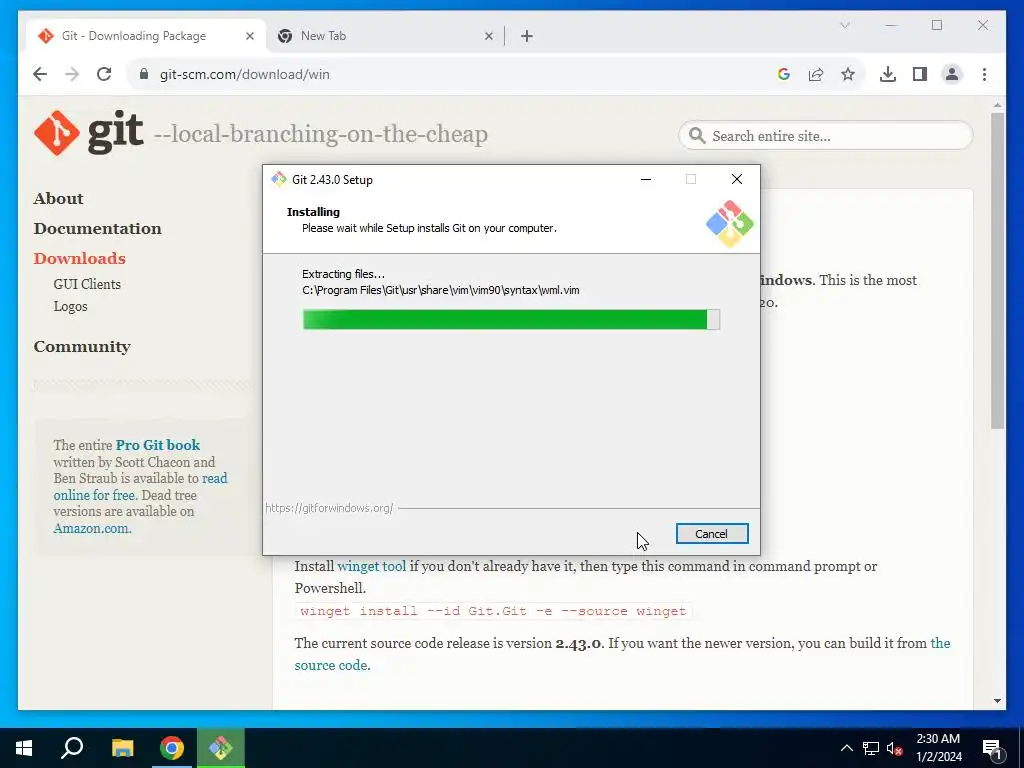1024x768 pixels.
Task: Click the Git for Windows logo in installer header
Action: (729, 224)
